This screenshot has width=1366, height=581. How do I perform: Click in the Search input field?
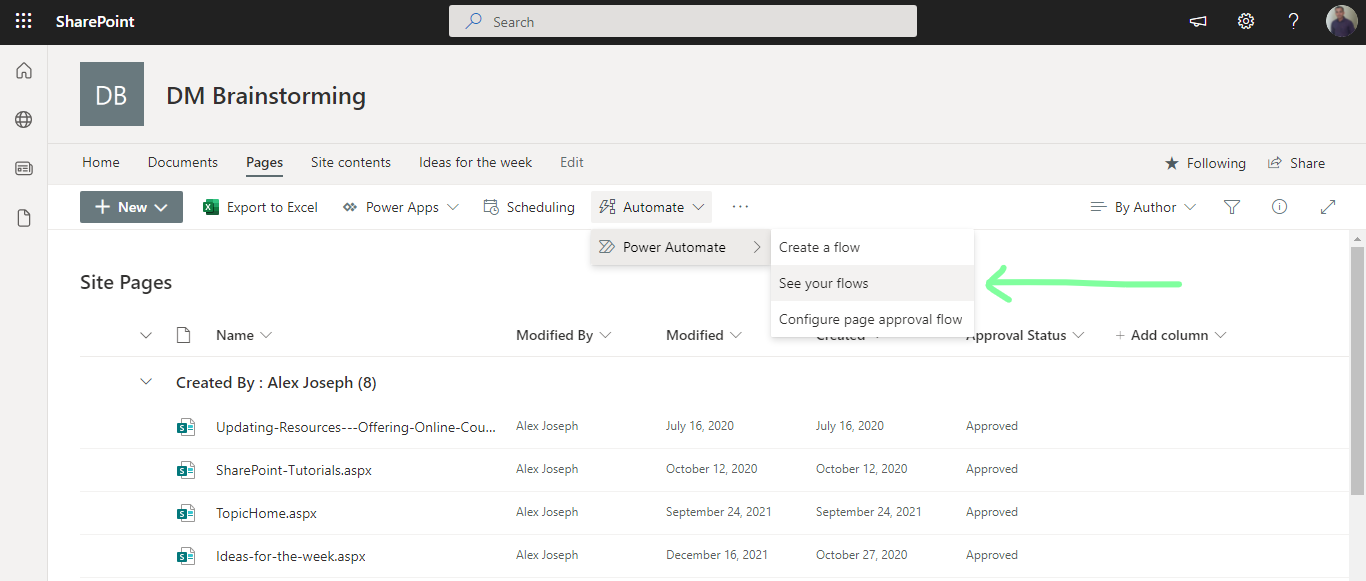pyautogui.click(x=683, y=21)
